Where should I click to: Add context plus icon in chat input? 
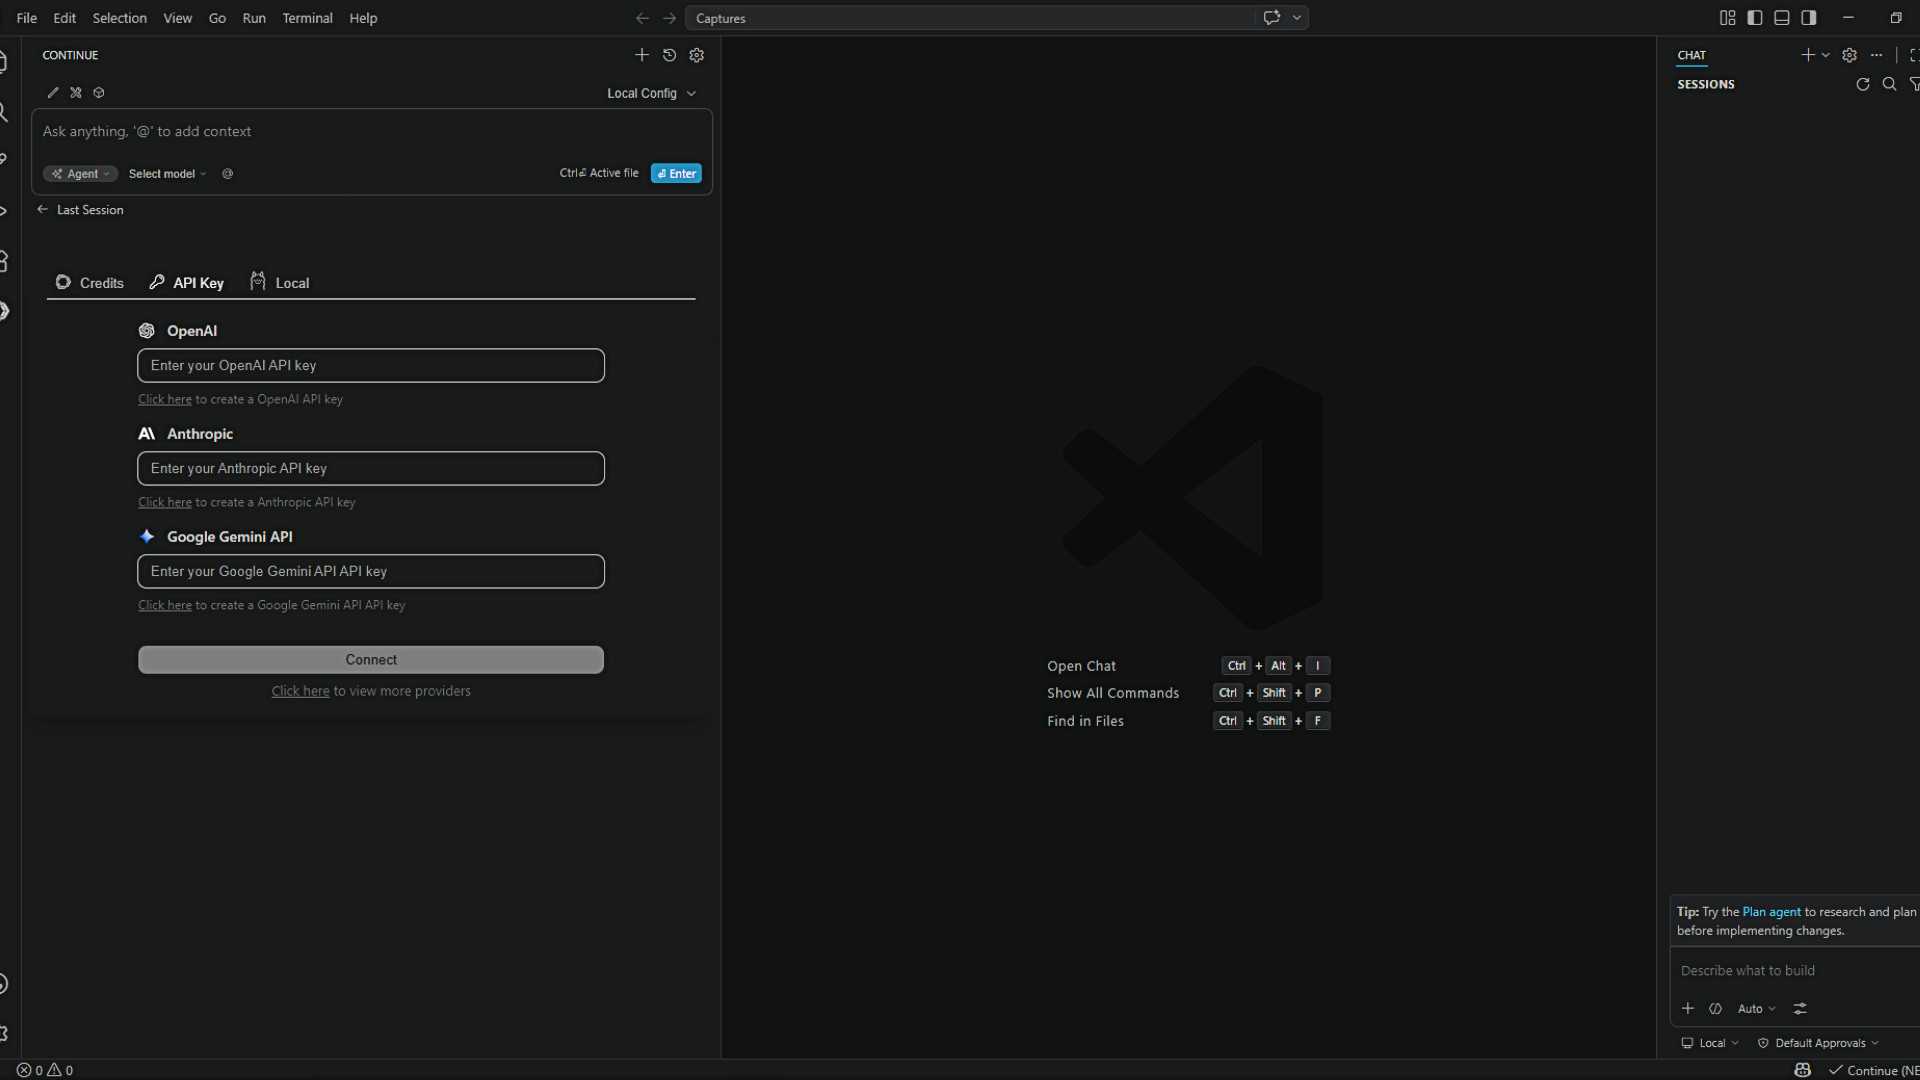tap(1688, 1009)
